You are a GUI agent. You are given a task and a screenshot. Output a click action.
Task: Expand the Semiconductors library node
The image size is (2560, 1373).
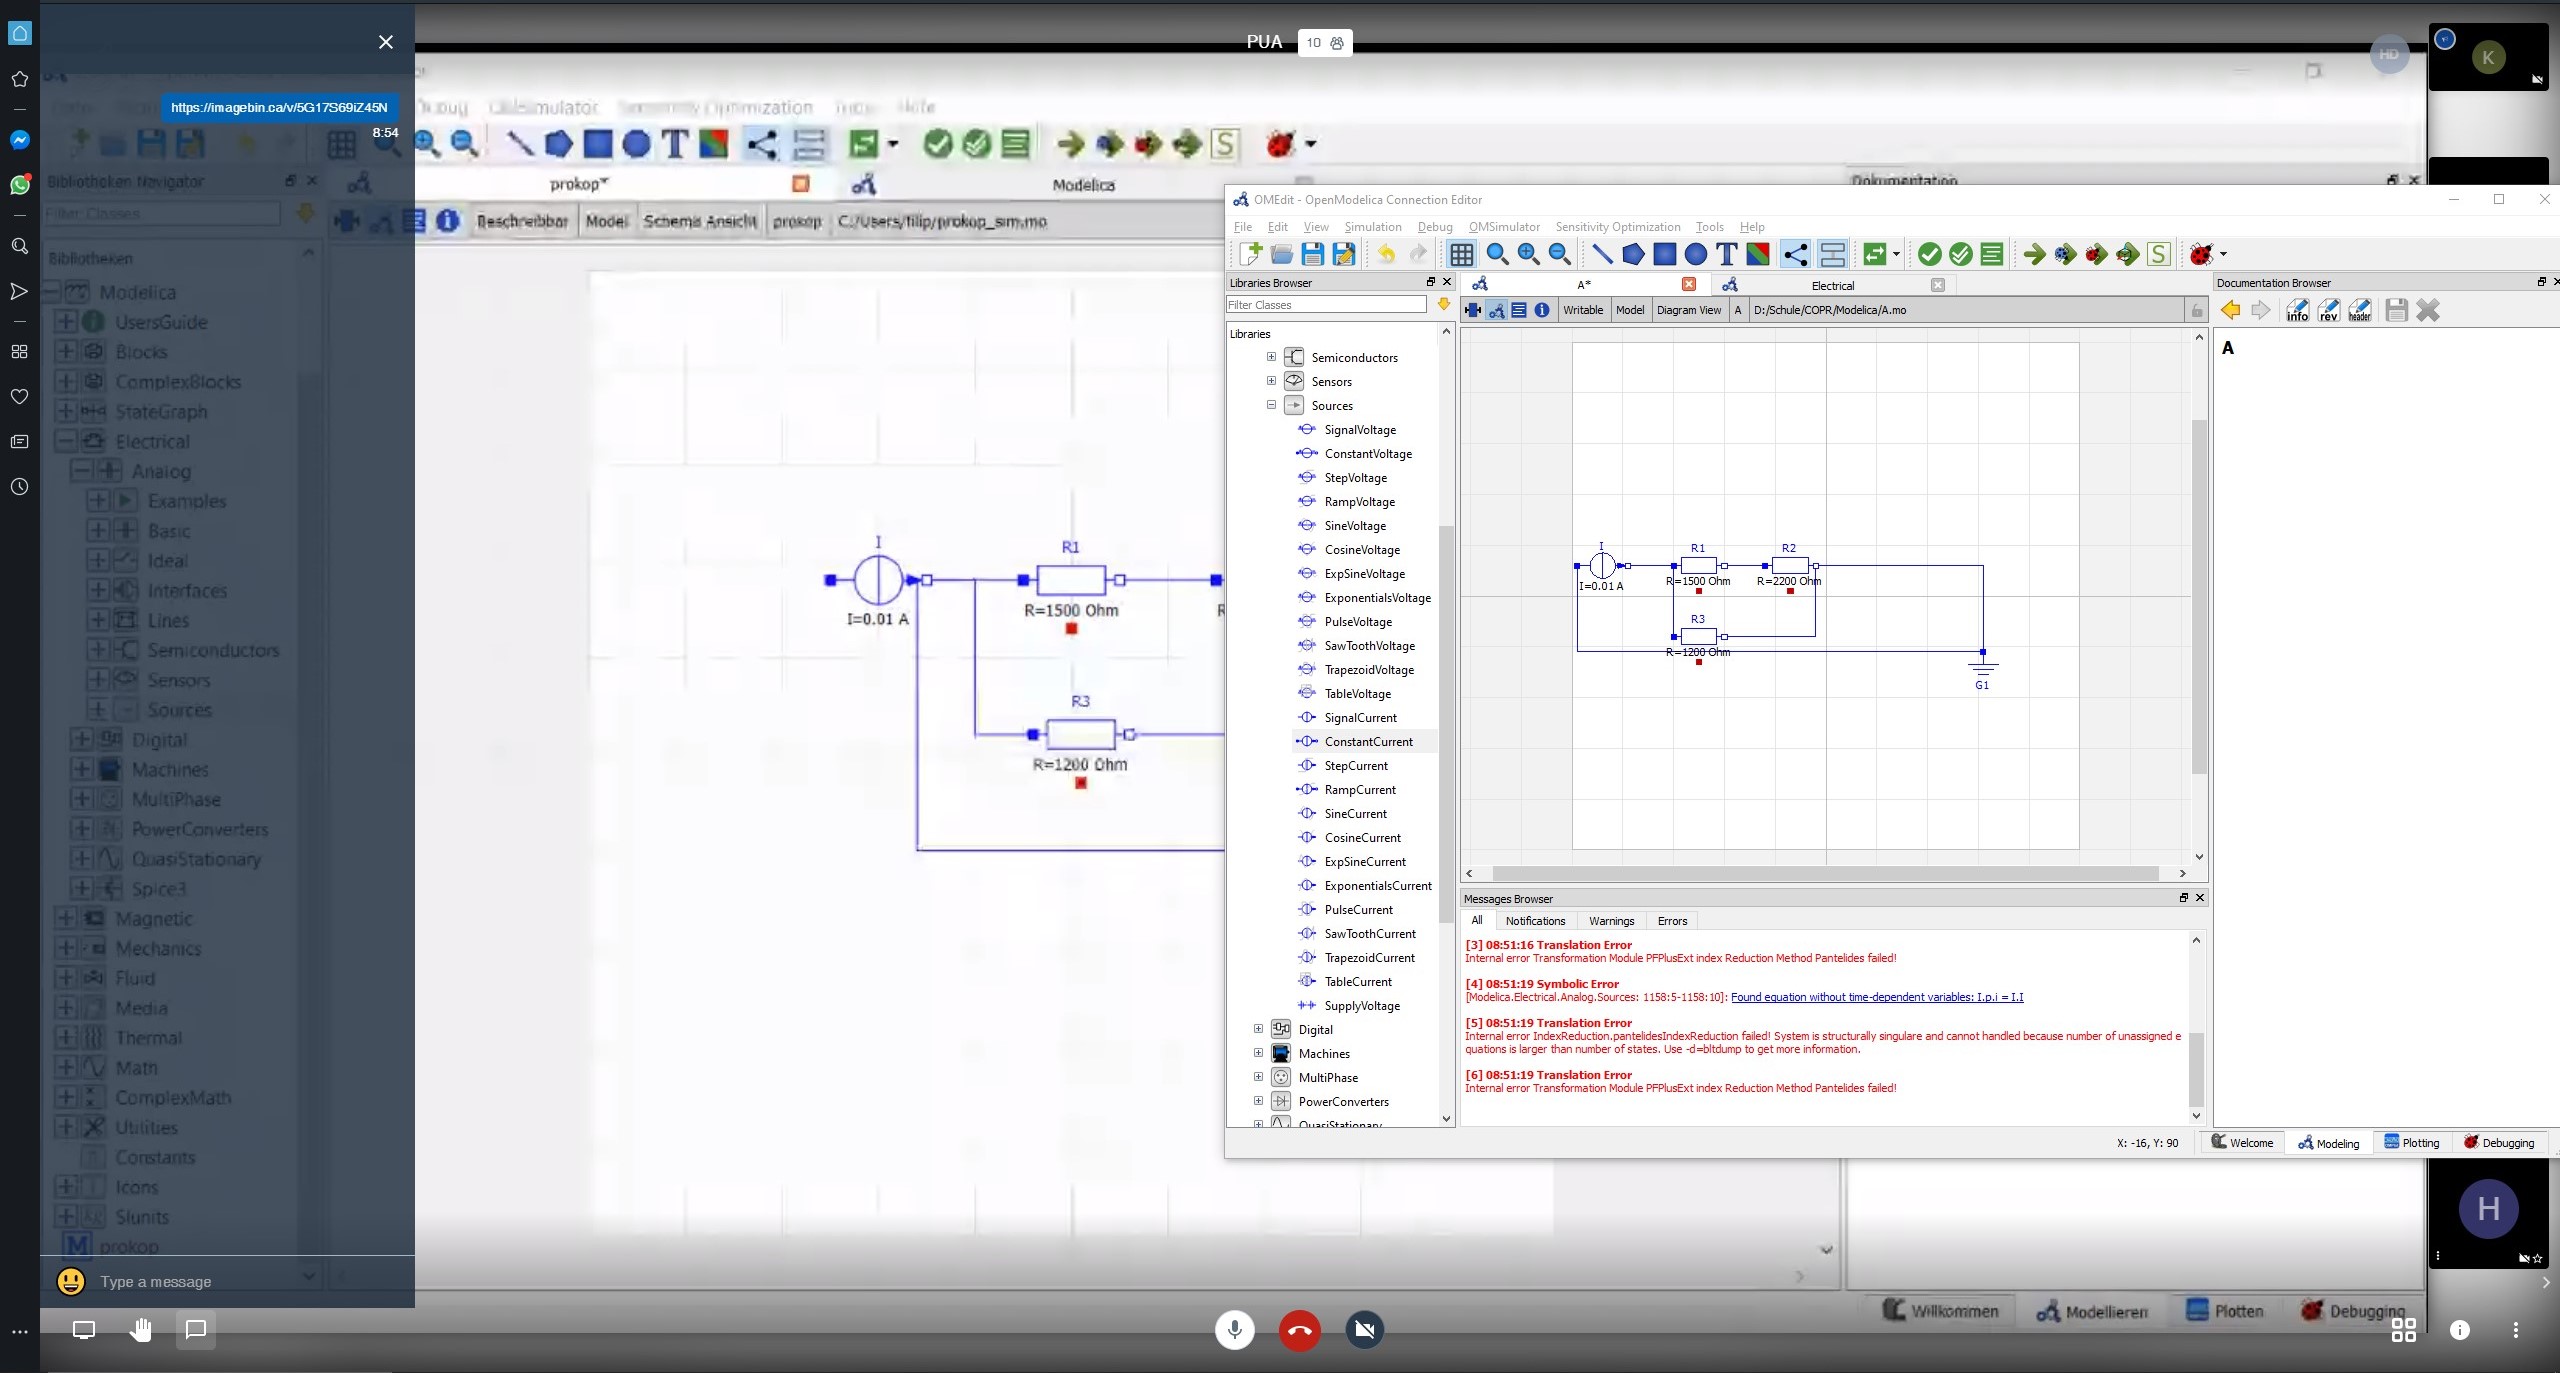[x=1271, y=357]
